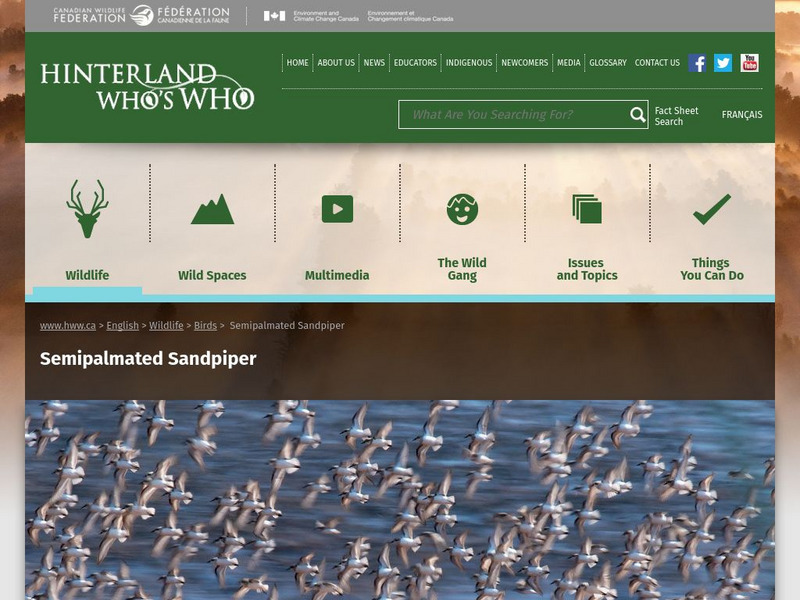This screenshot has height=600, width=800.
Task: Click the play button Multimedia icon
Action: [x=337, y=209]
